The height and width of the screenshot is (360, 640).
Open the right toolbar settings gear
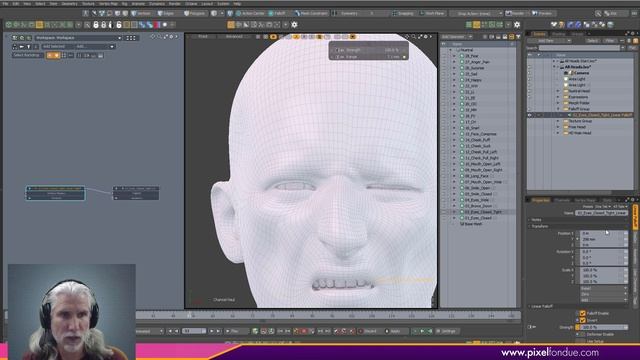[517, 25]
